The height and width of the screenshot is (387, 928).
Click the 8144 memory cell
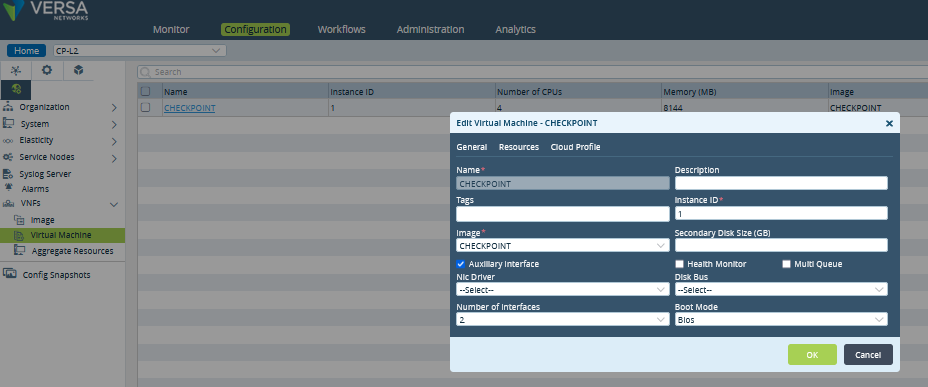tap(673, 108)
